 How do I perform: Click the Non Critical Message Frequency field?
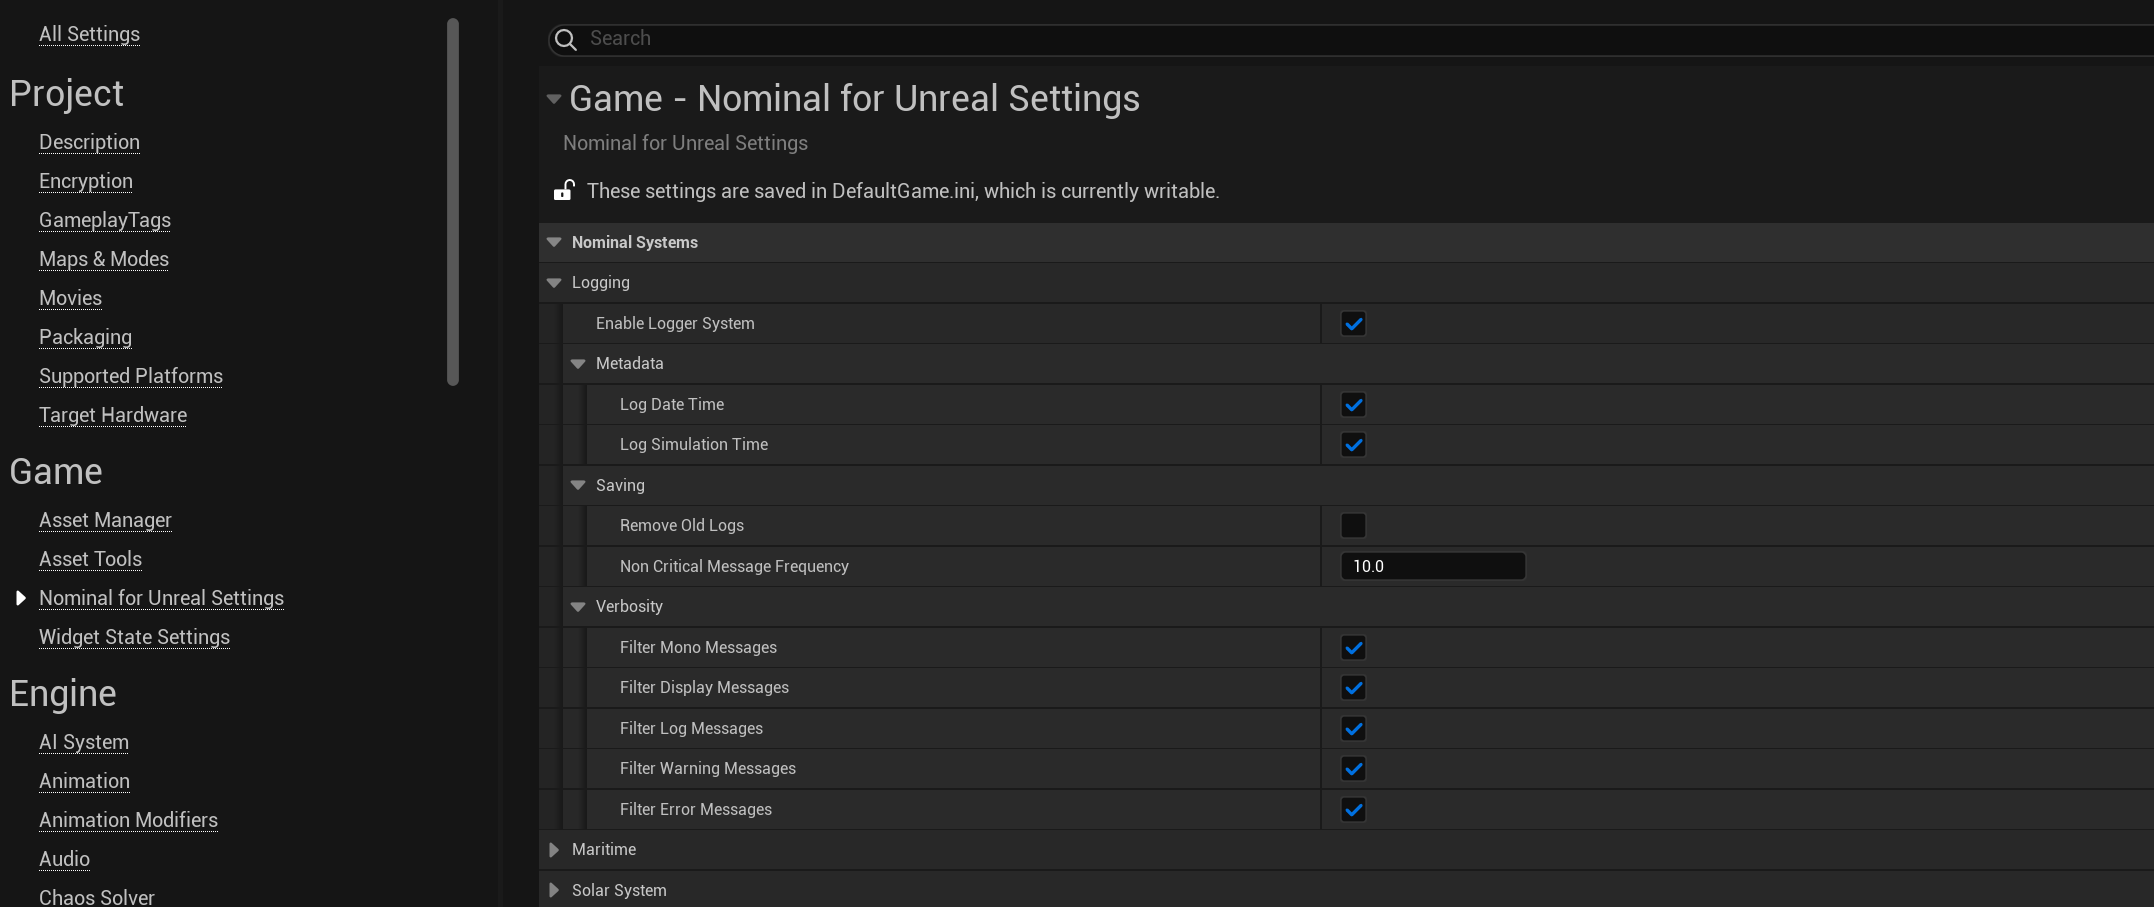pyautogui.click(x=1432, y=567)
